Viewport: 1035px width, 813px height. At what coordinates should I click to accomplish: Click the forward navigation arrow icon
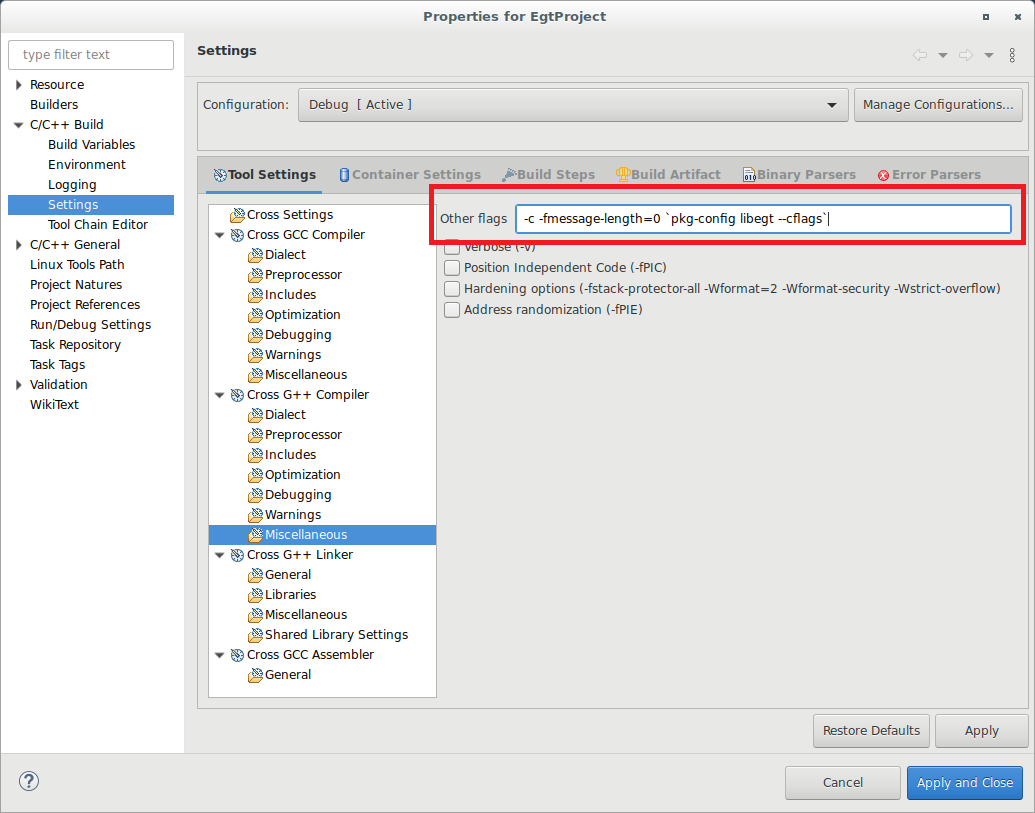[965, 55]
